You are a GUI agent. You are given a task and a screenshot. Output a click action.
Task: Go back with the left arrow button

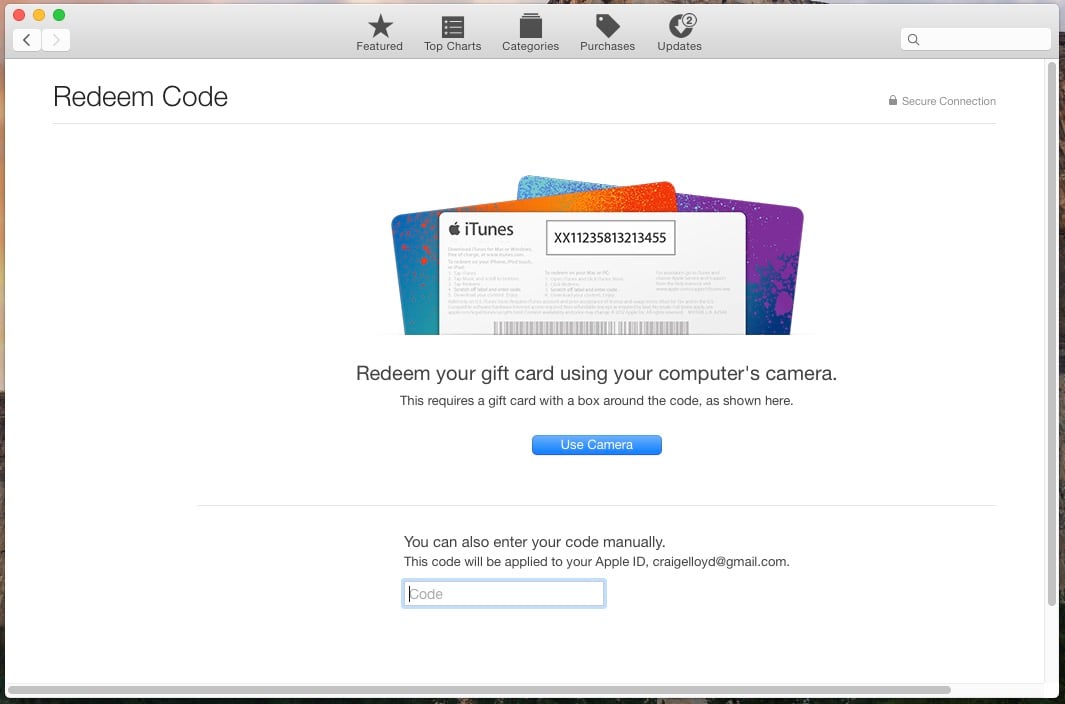(x=26, y=40)
